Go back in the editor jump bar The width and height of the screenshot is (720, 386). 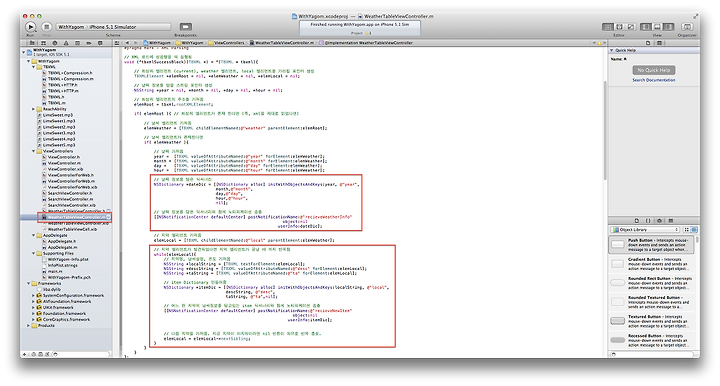point(128,43)
